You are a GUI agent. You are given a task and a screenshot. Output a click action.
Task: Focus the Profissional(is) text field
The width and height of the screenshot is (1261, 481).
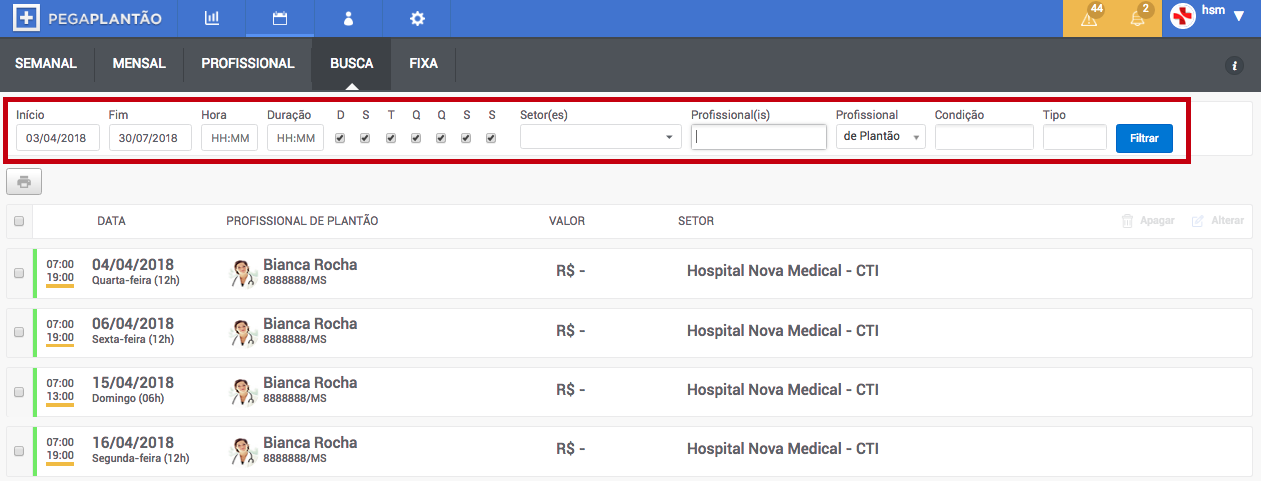point(759,137)
